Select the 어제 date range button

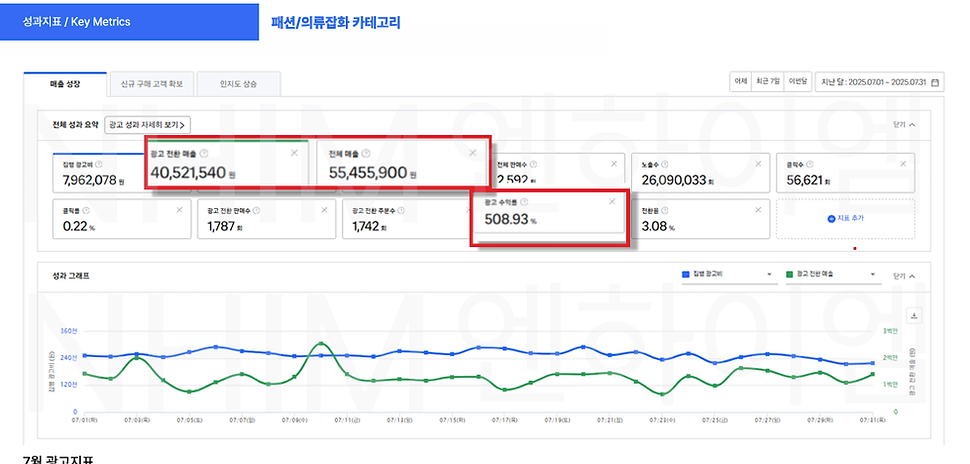tap(740, 82)
